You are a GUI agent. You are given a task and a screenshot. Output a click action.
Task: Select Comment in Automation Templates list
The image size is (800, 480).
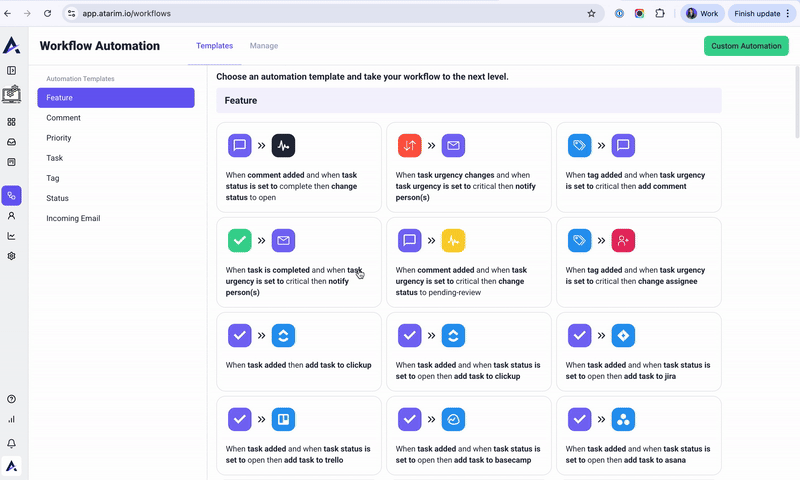click(64, 118)
